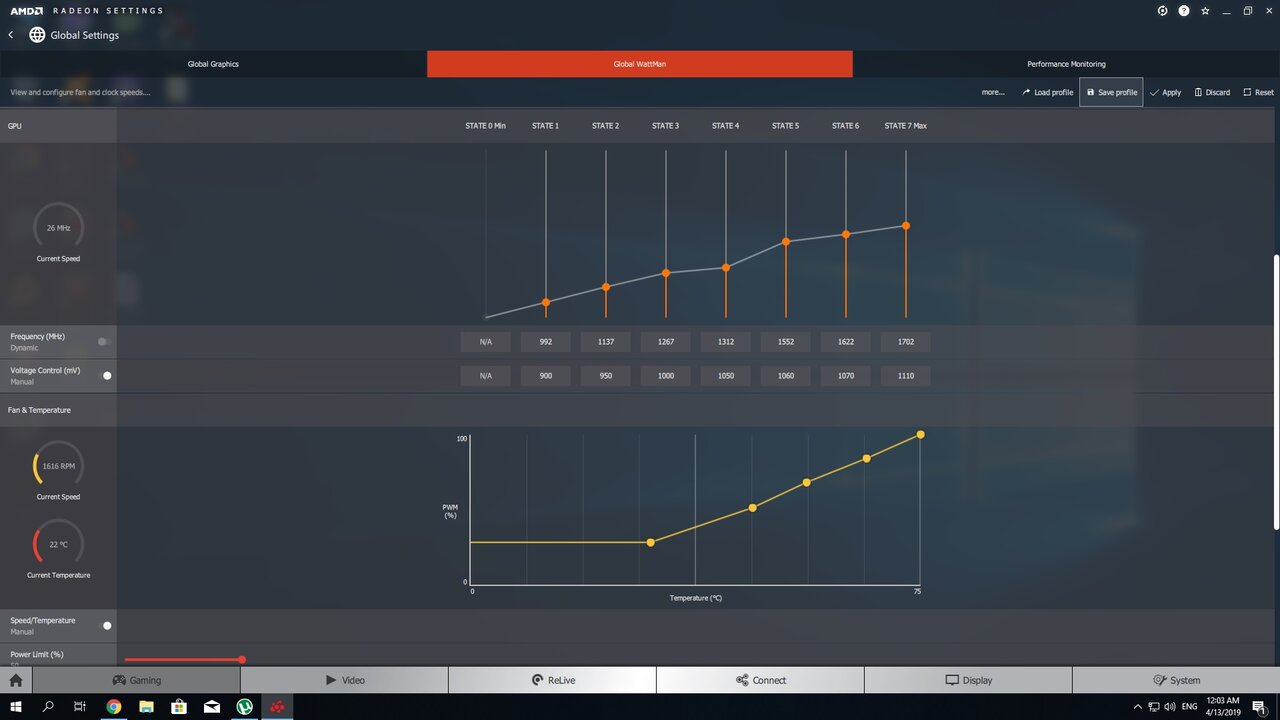Click the State 2 frequency field 1137

(x=606, y=342)
